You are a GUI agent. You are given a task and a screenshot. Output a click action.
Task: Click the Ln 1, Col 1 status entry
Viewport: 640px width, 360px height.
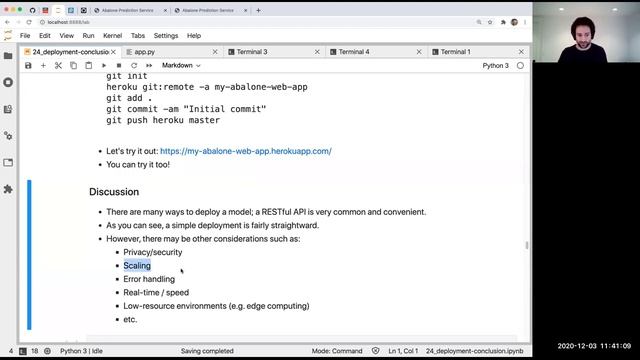403,351
